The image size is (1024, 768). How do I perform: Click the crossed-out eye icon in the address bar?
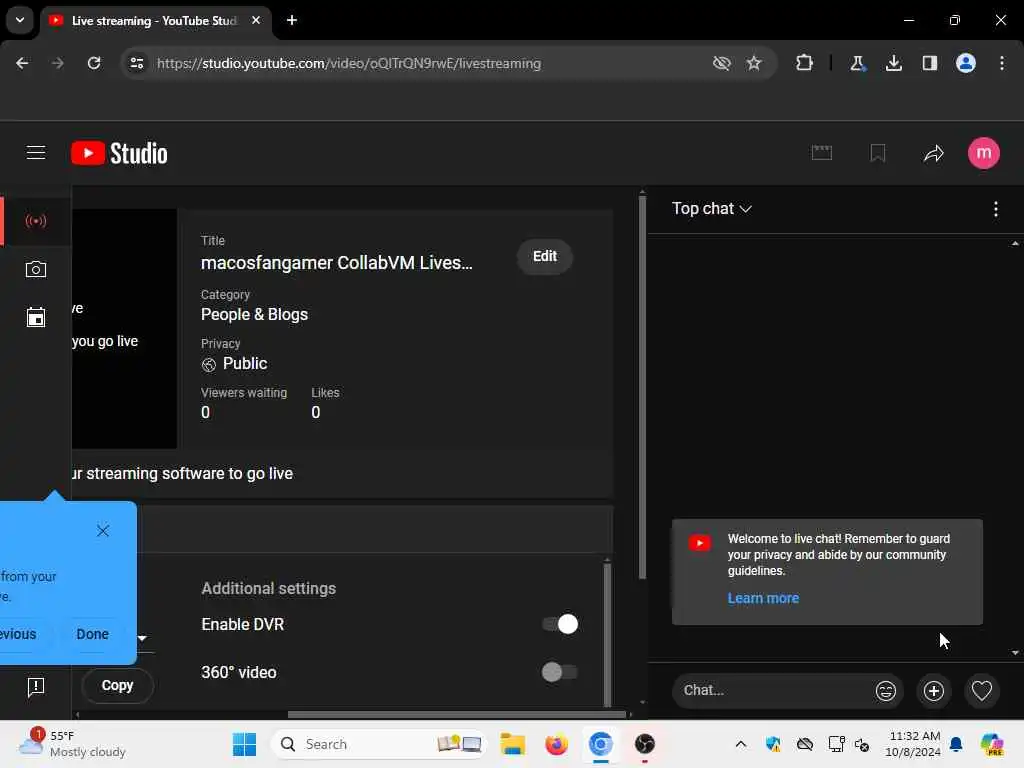coord(722,63)
